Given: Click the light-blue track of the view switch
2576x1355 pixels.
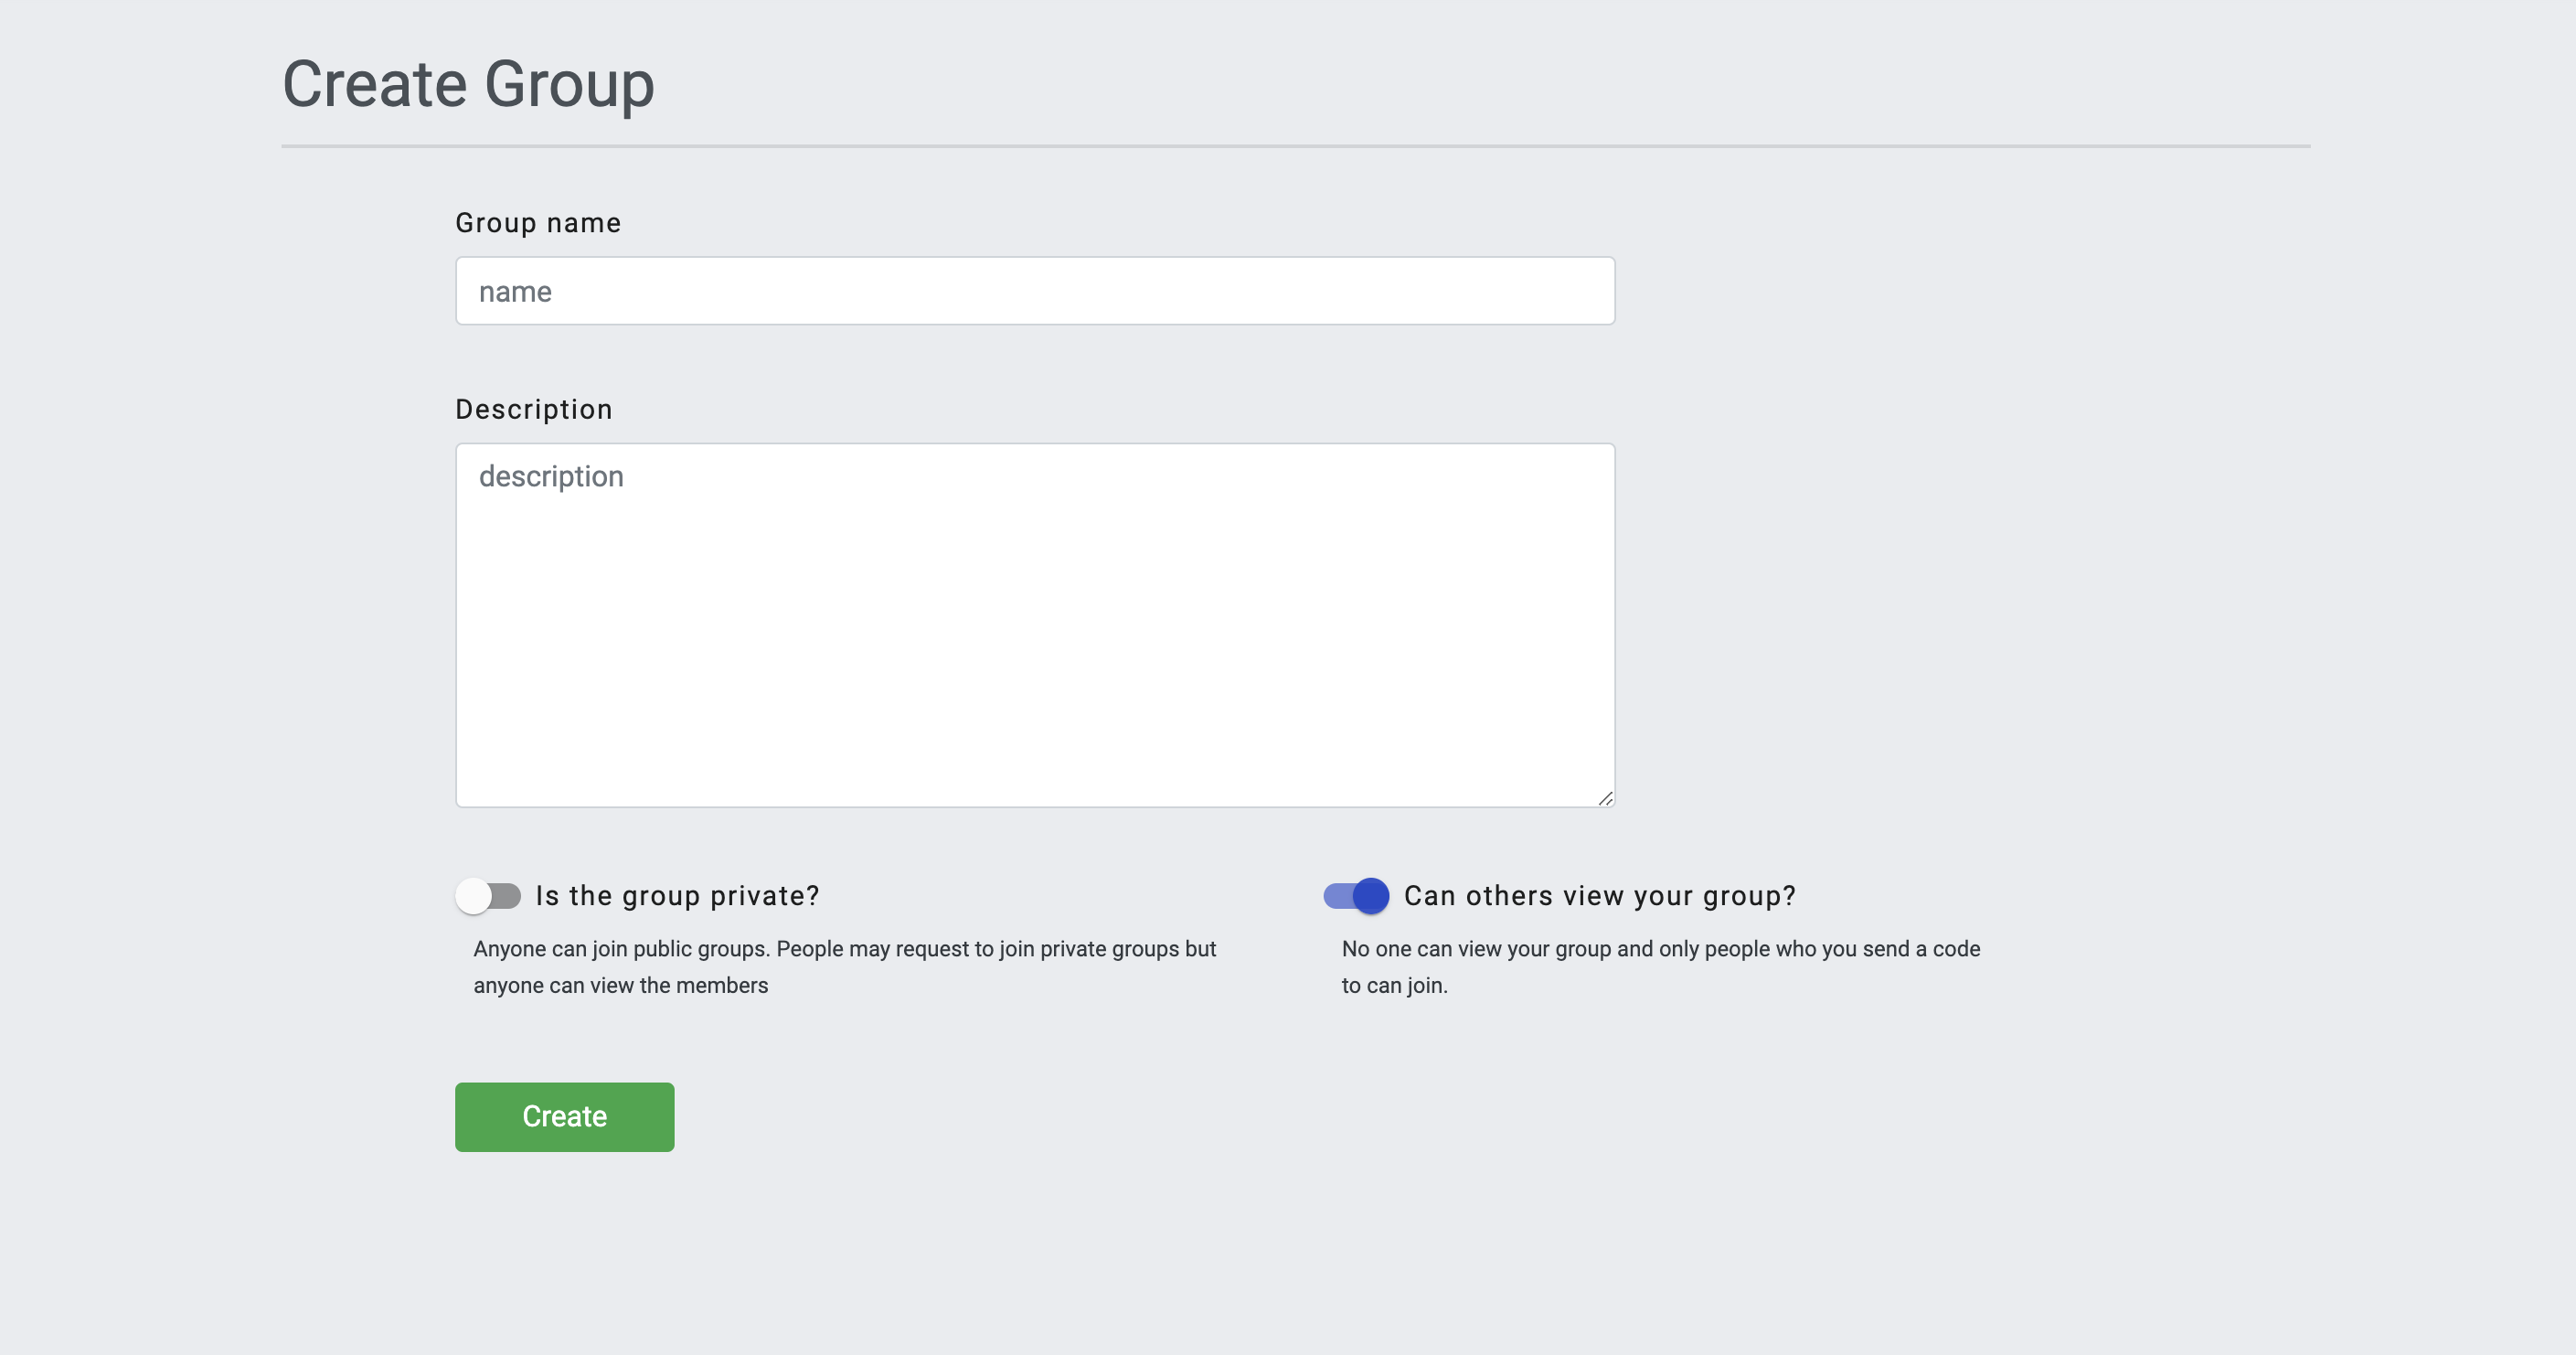Looking at the screenshot, I should pyautogui.click(x=1338, y=896).
